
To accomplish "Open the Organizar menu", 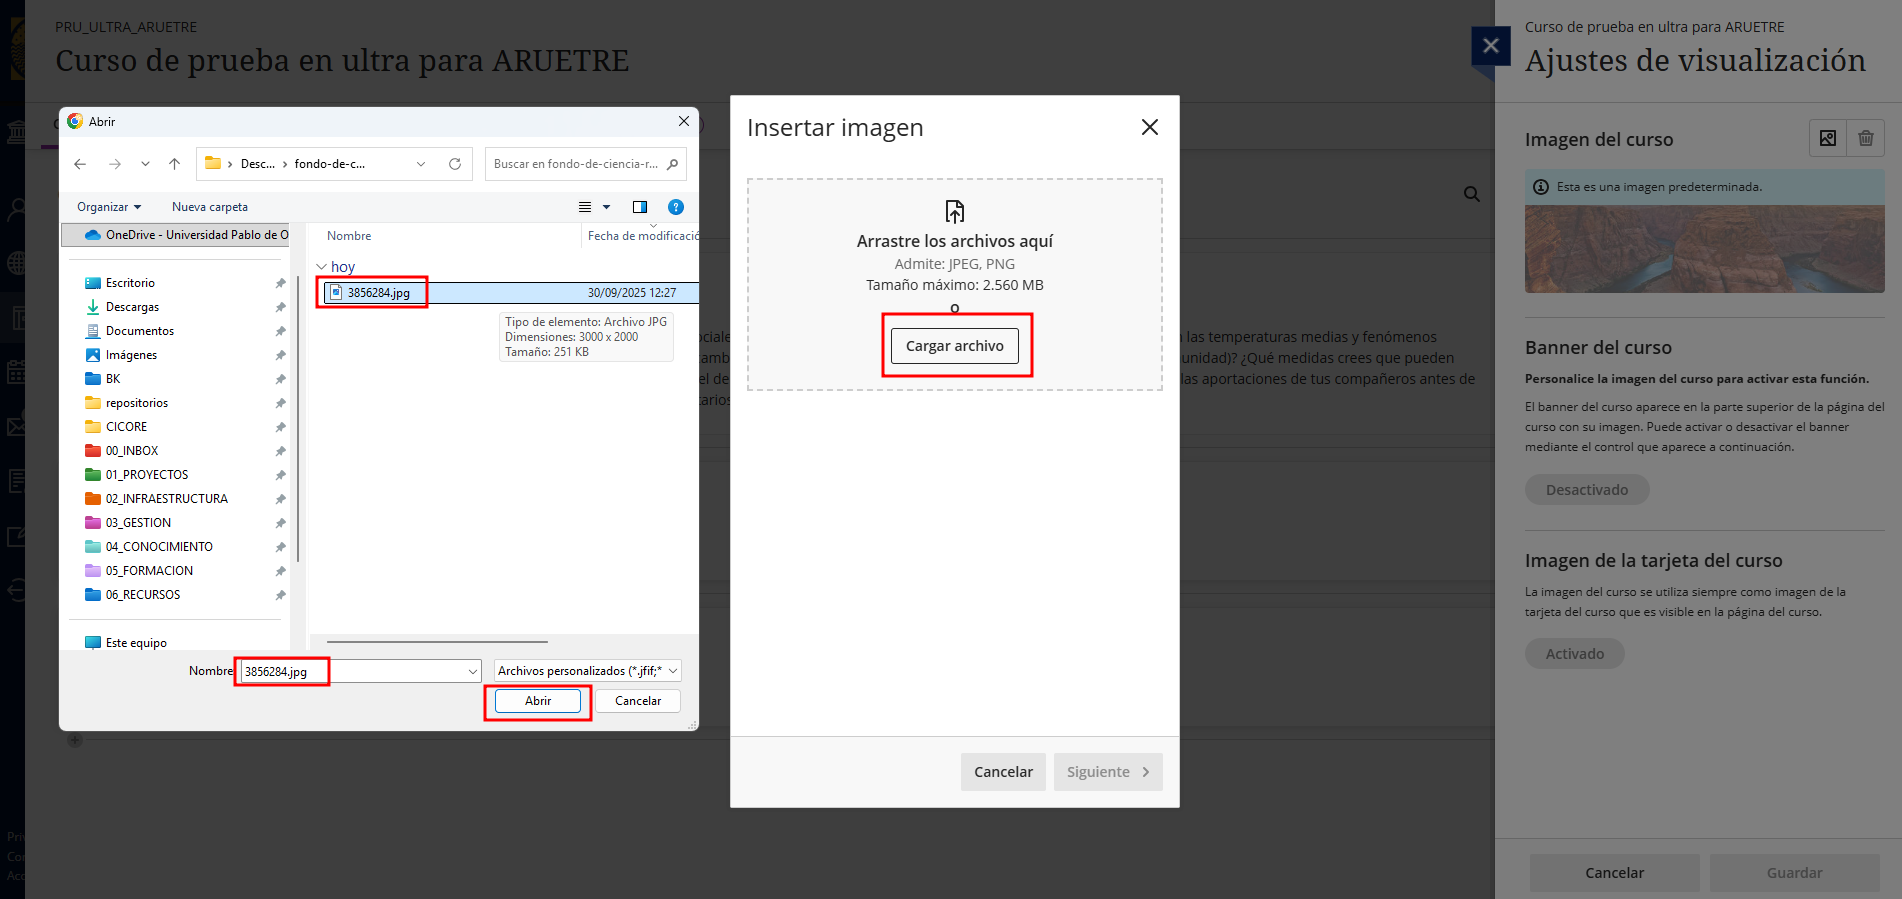I will (108, 207).
